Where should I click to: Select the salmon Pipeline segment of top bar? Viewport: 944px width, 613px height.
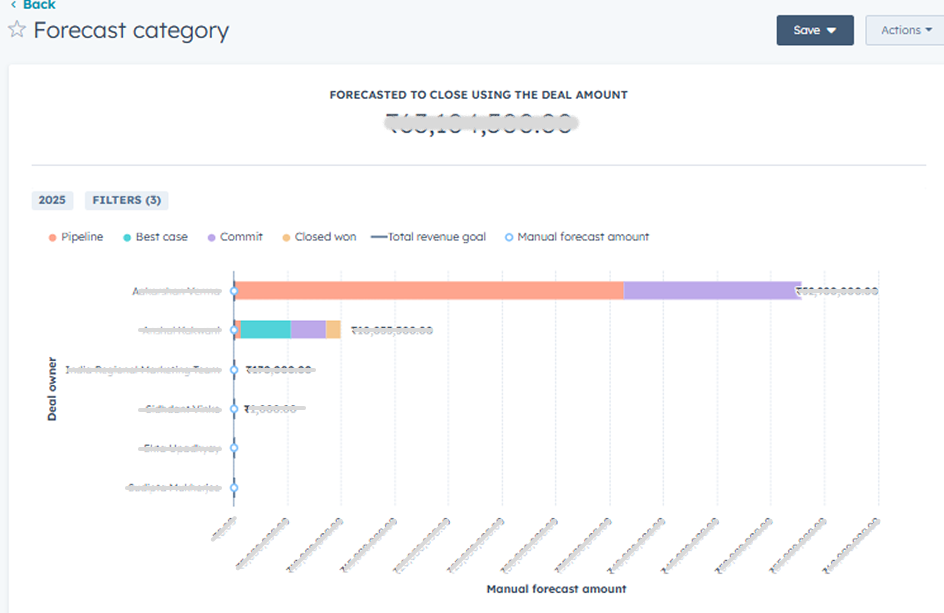(x=428, y=291)
